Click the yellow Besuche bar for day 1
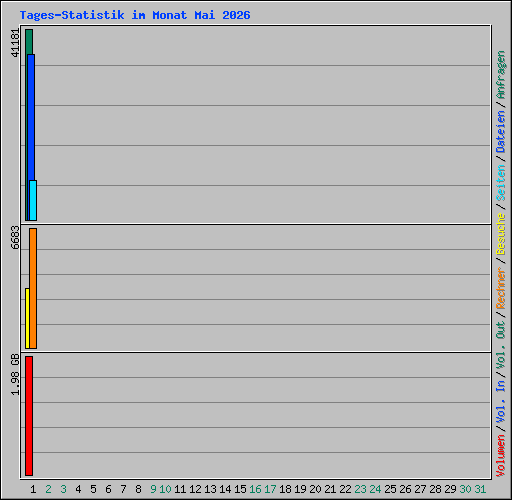Viewport: 512px width, 500px height. tap(27, 318)
